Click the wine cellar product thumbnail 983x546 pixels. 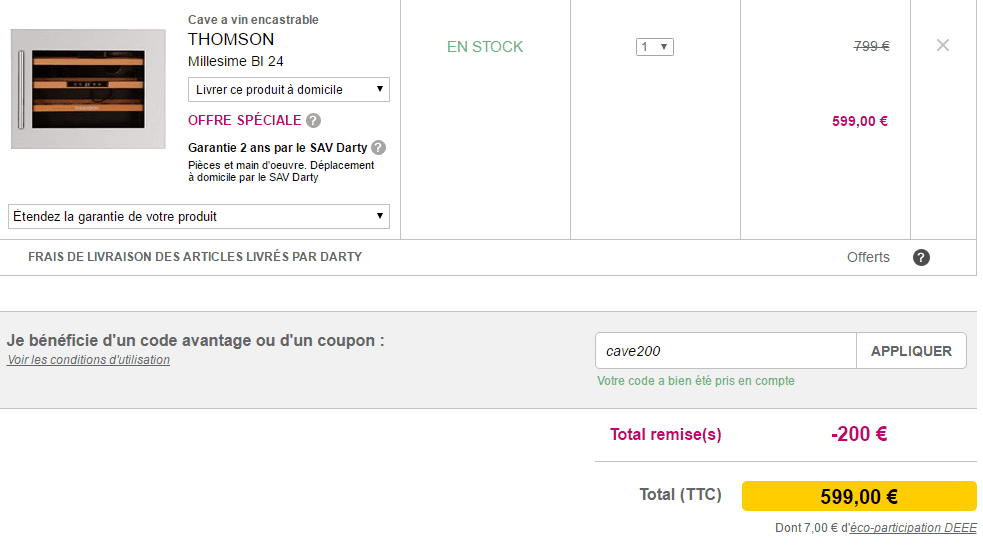(88, 89)
